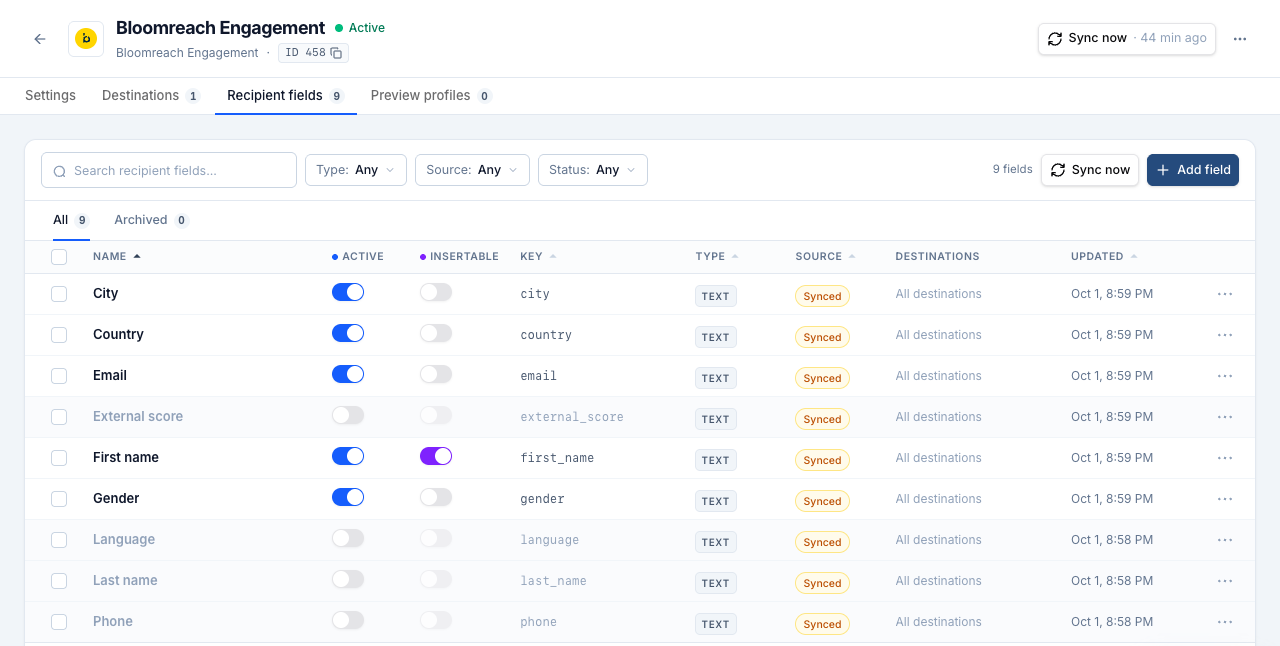The image size is (1280, 646).
Task: Enable the Active toggle for Language
Action: [348, 538]
